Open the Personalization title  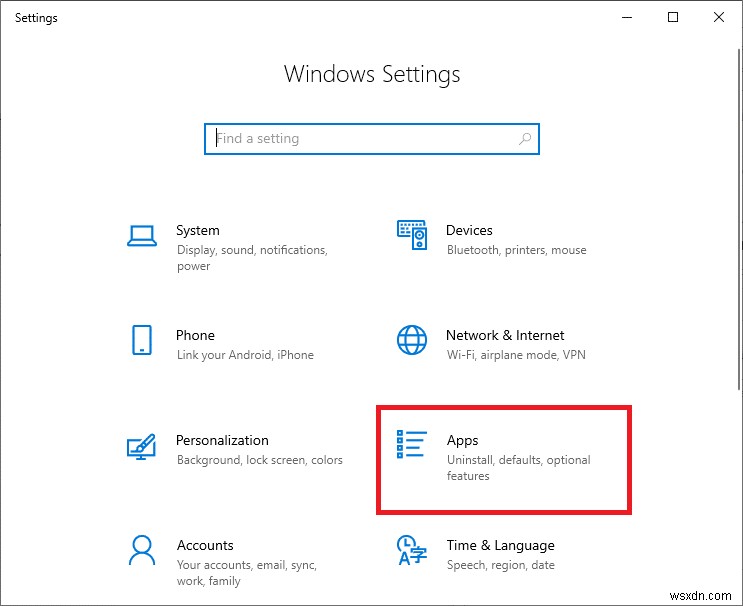pos(222,441)
